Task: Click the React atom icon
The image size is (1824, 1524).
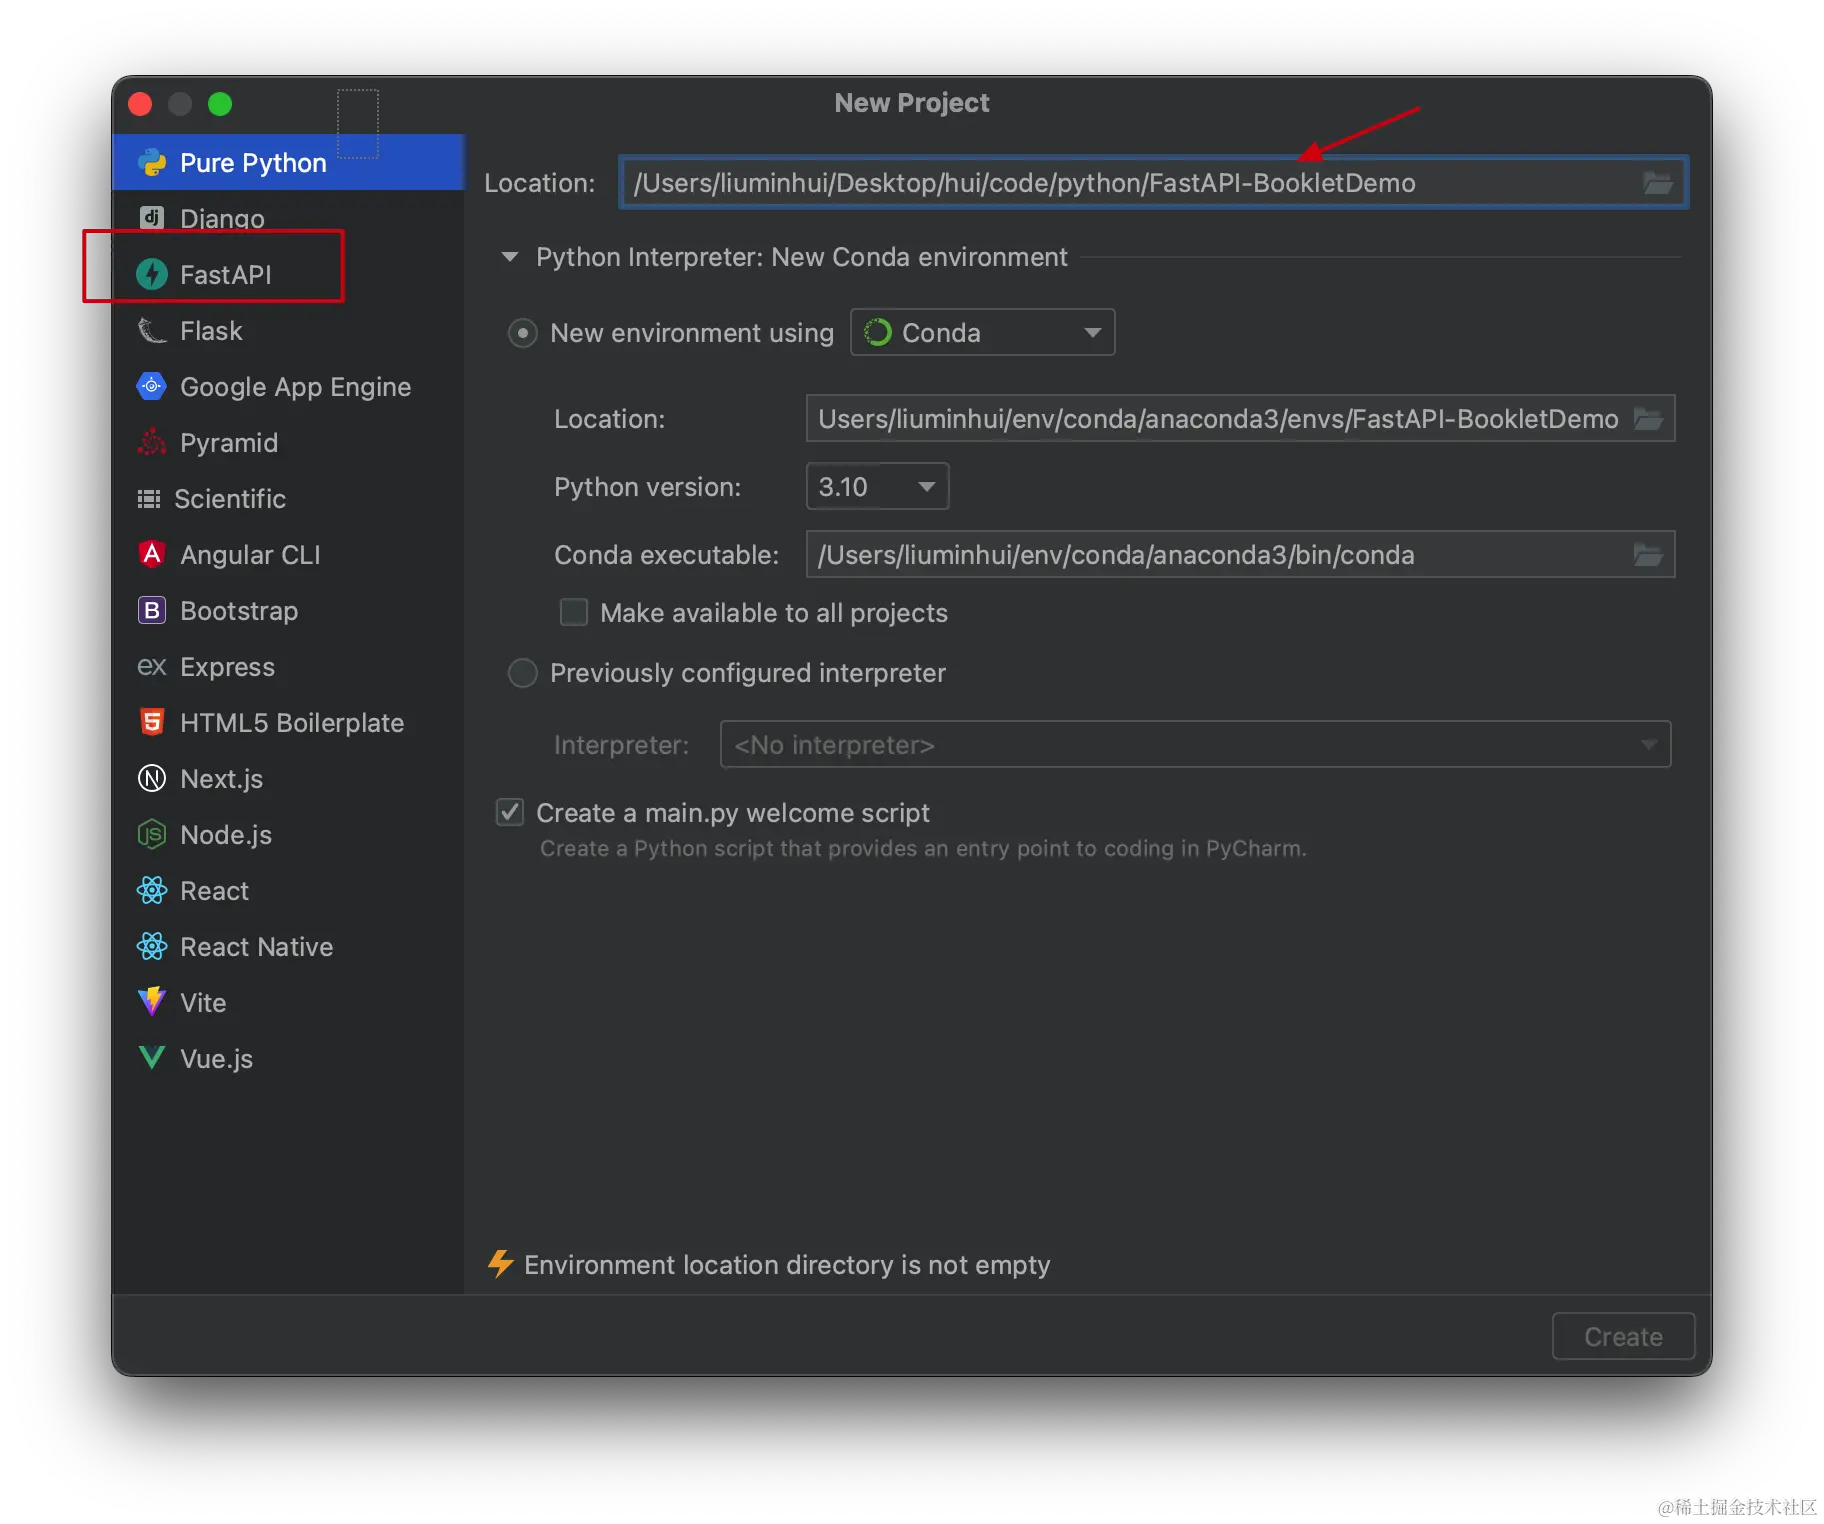Action: point(152,890)
